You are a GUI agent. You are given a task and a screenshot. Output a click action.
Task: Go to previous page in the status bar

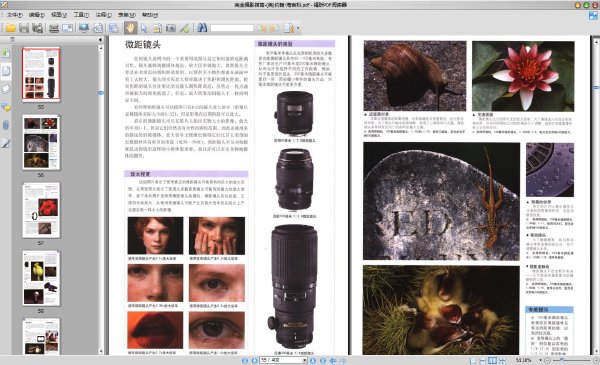(254, 360)
